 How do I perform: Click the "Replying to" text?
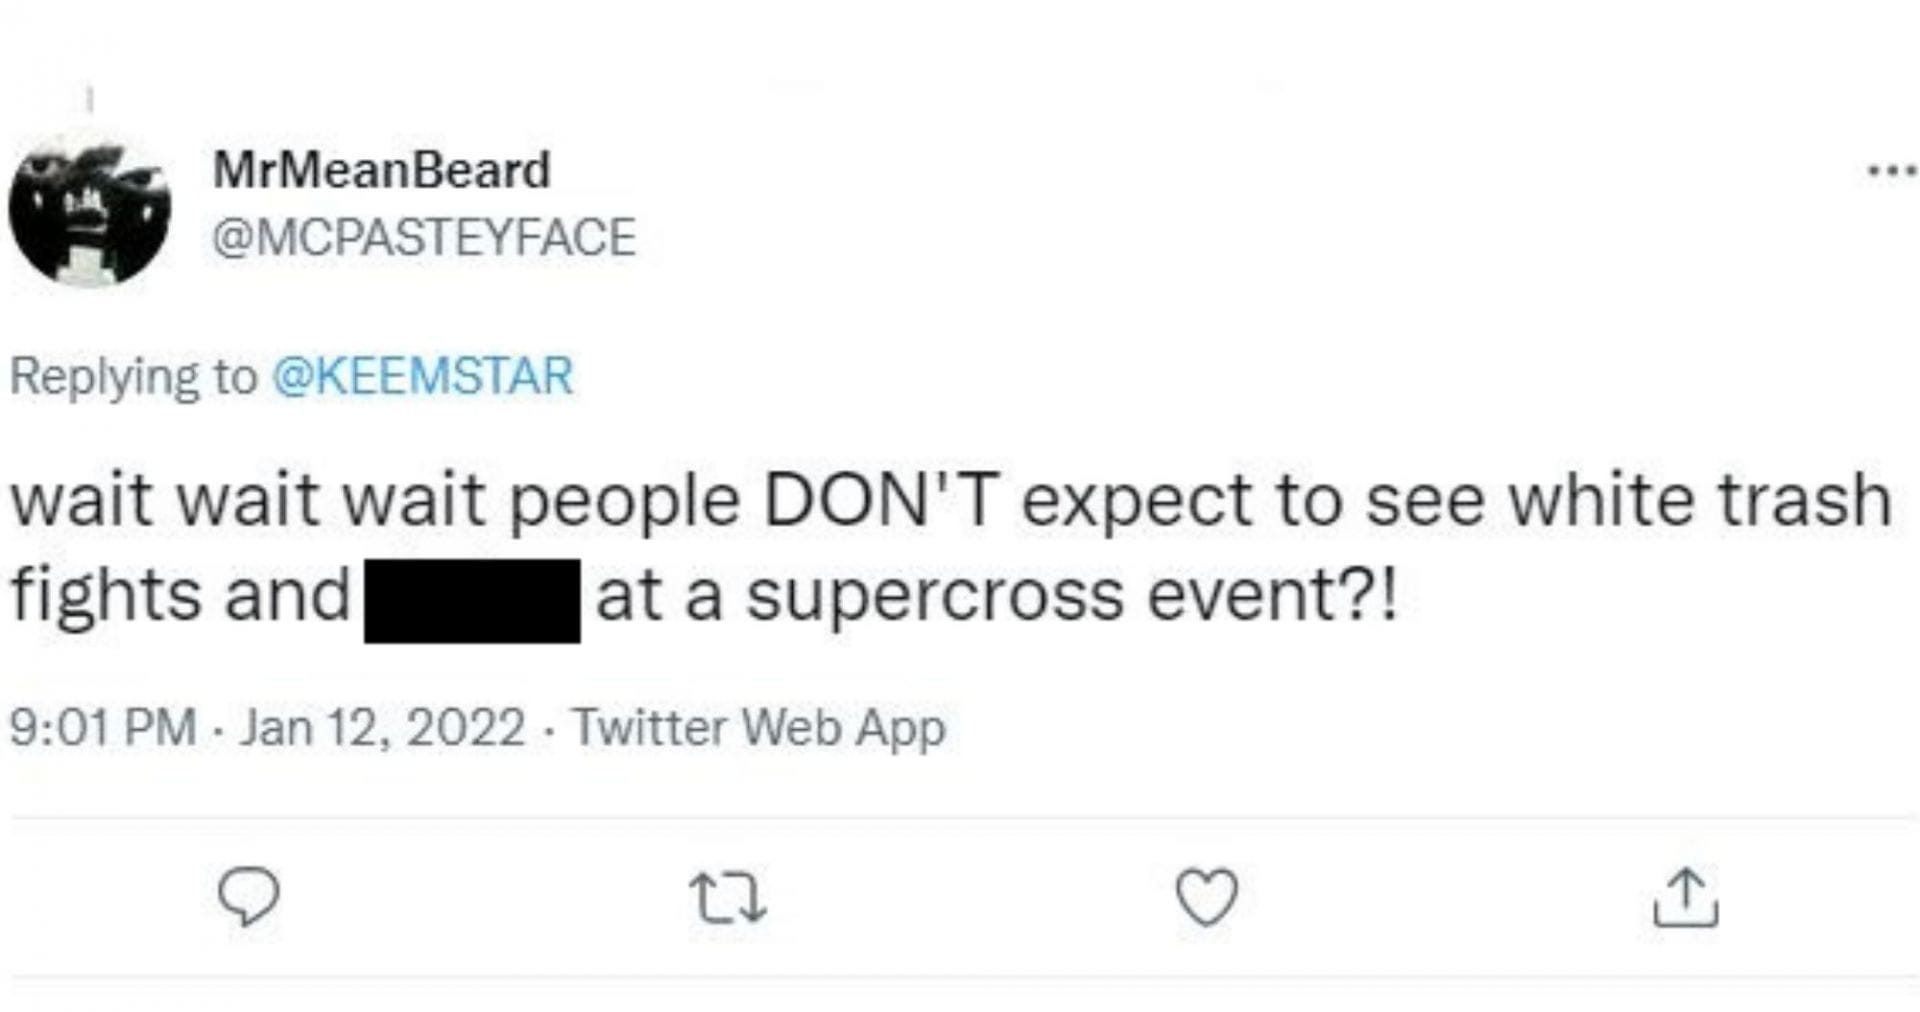coord(133,377)
